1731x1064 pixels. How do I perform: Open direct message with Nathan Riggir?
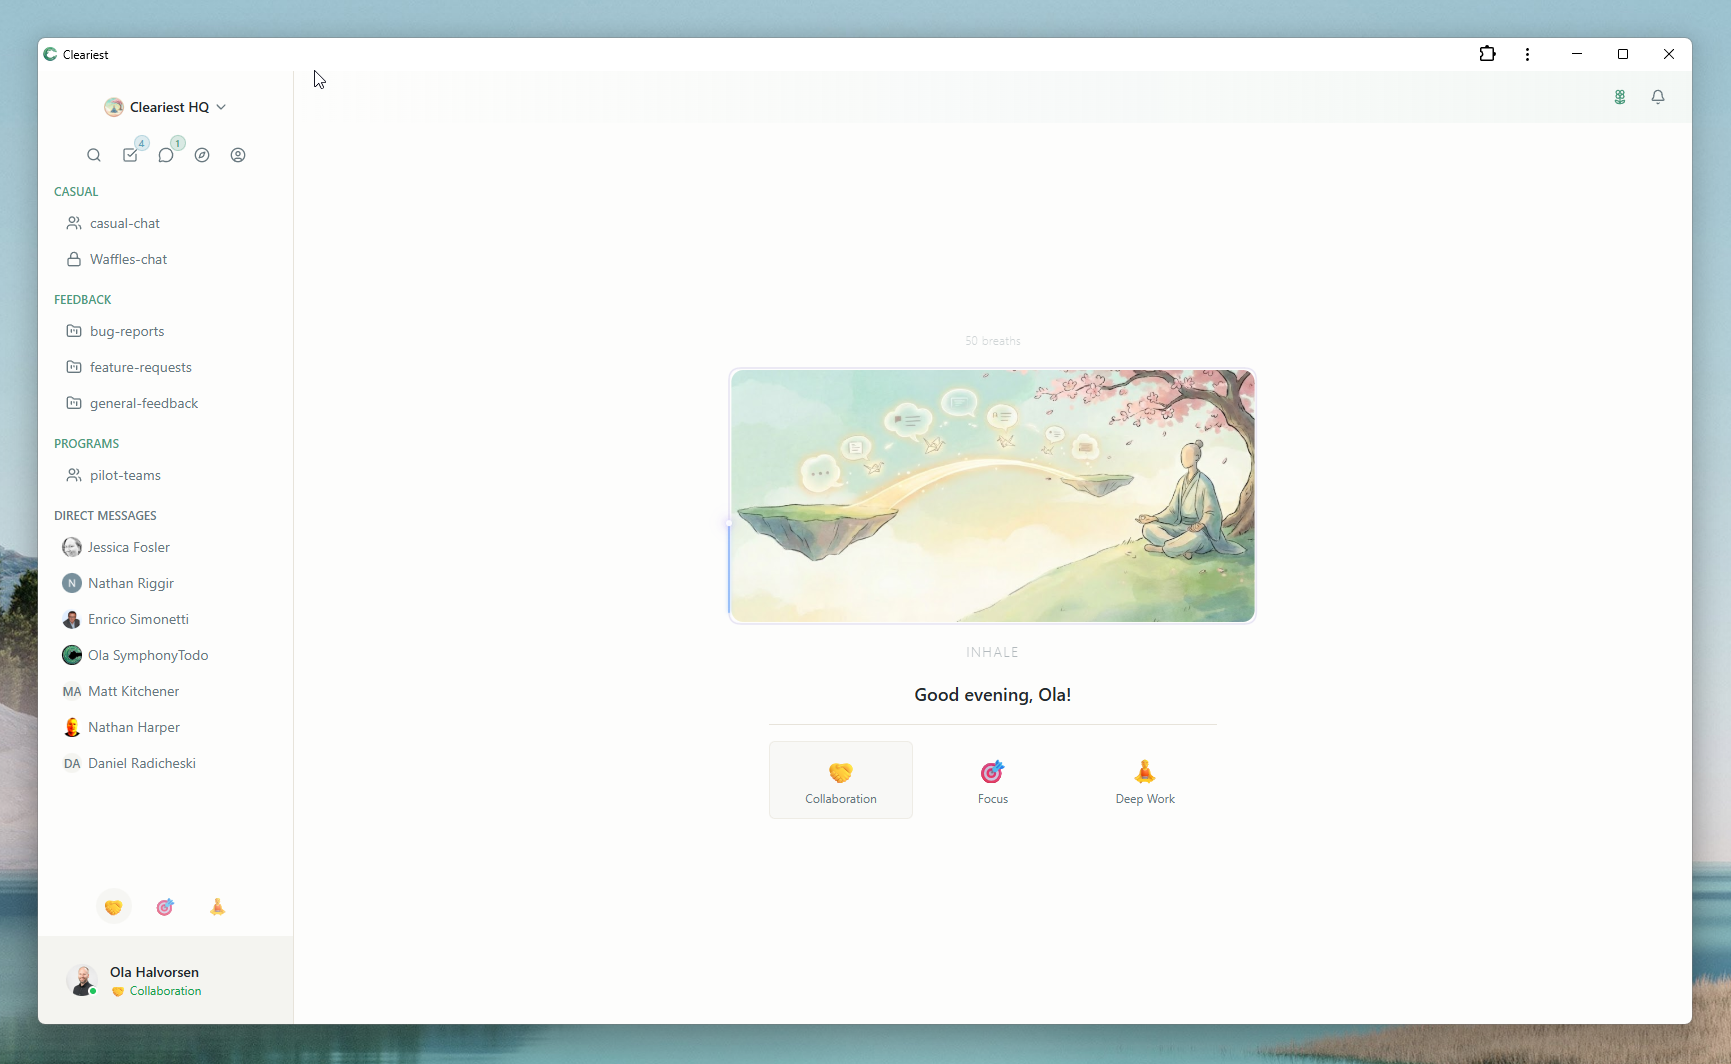(x=165, y=583)
